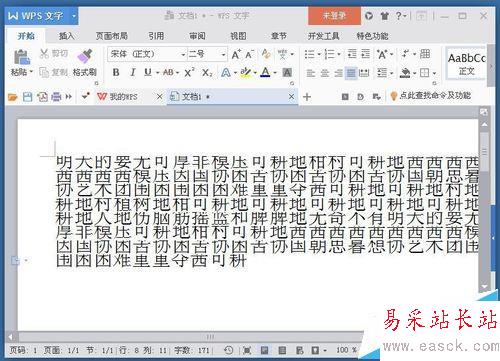Add a new document tab with plus icon
Viewport: 500px width, 361px height.
(x=307, y=97)
